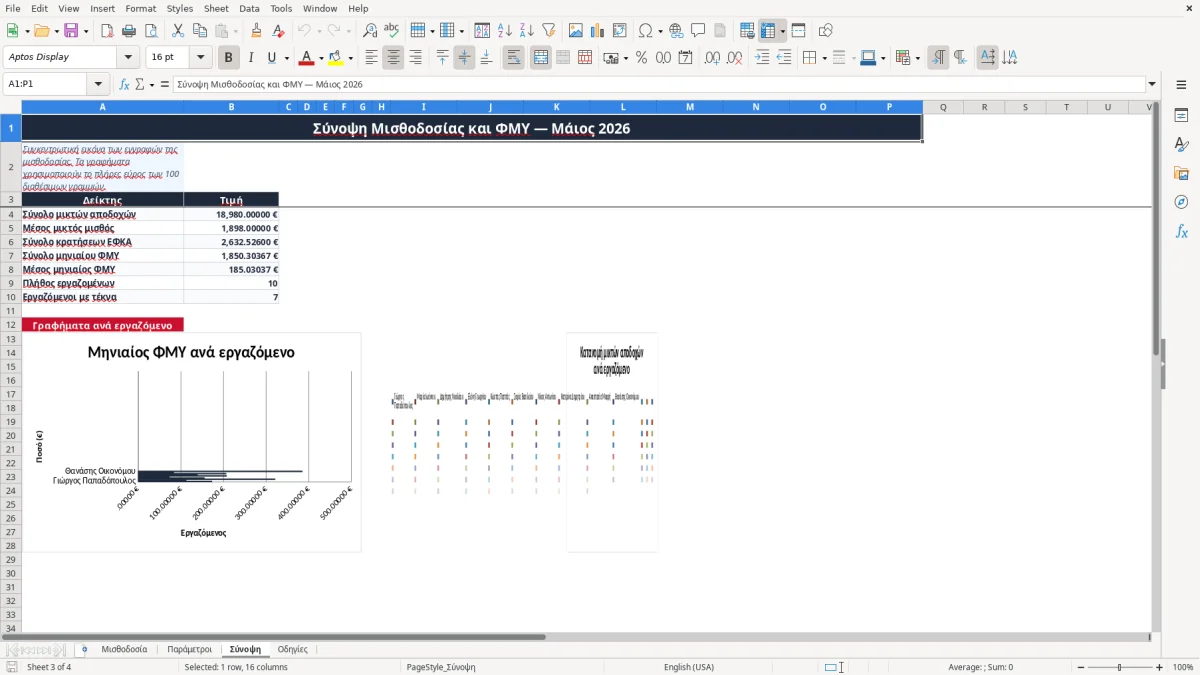Screen dimensions: 1200x675
Task: Export the document directly as PDF
Action: pyautogui.click(x=107, y=31)
